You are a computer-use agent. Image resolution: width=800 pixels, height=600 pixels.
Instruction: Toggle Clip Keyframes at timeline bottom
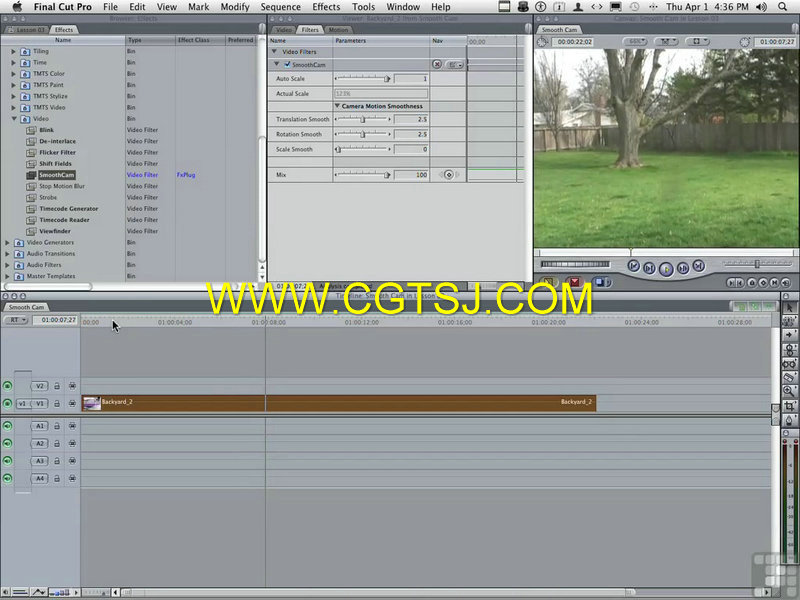pyautogui.click(x=20, y=592)
